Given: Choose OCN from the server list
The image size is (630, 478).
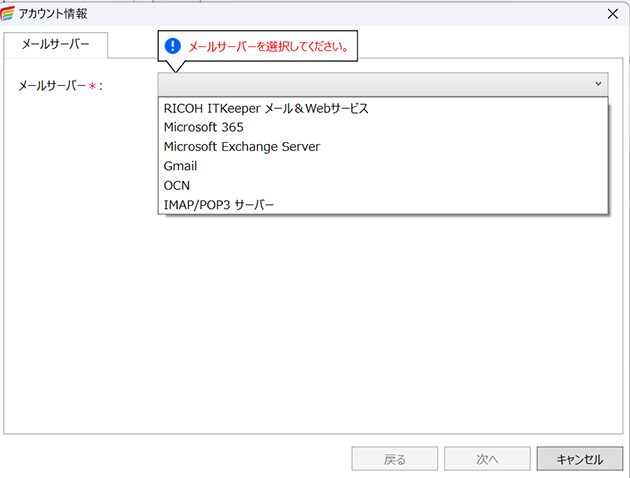Looking at the screenshot, I should [x=176, y=185].
